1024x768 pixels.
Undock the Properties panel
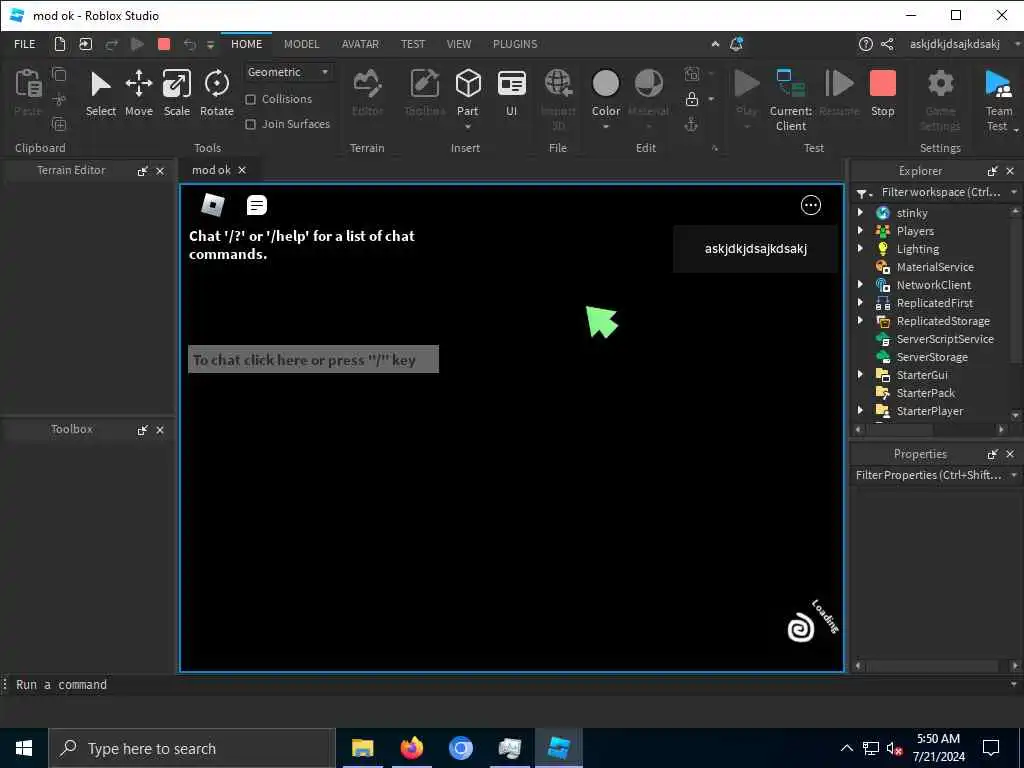993,454
